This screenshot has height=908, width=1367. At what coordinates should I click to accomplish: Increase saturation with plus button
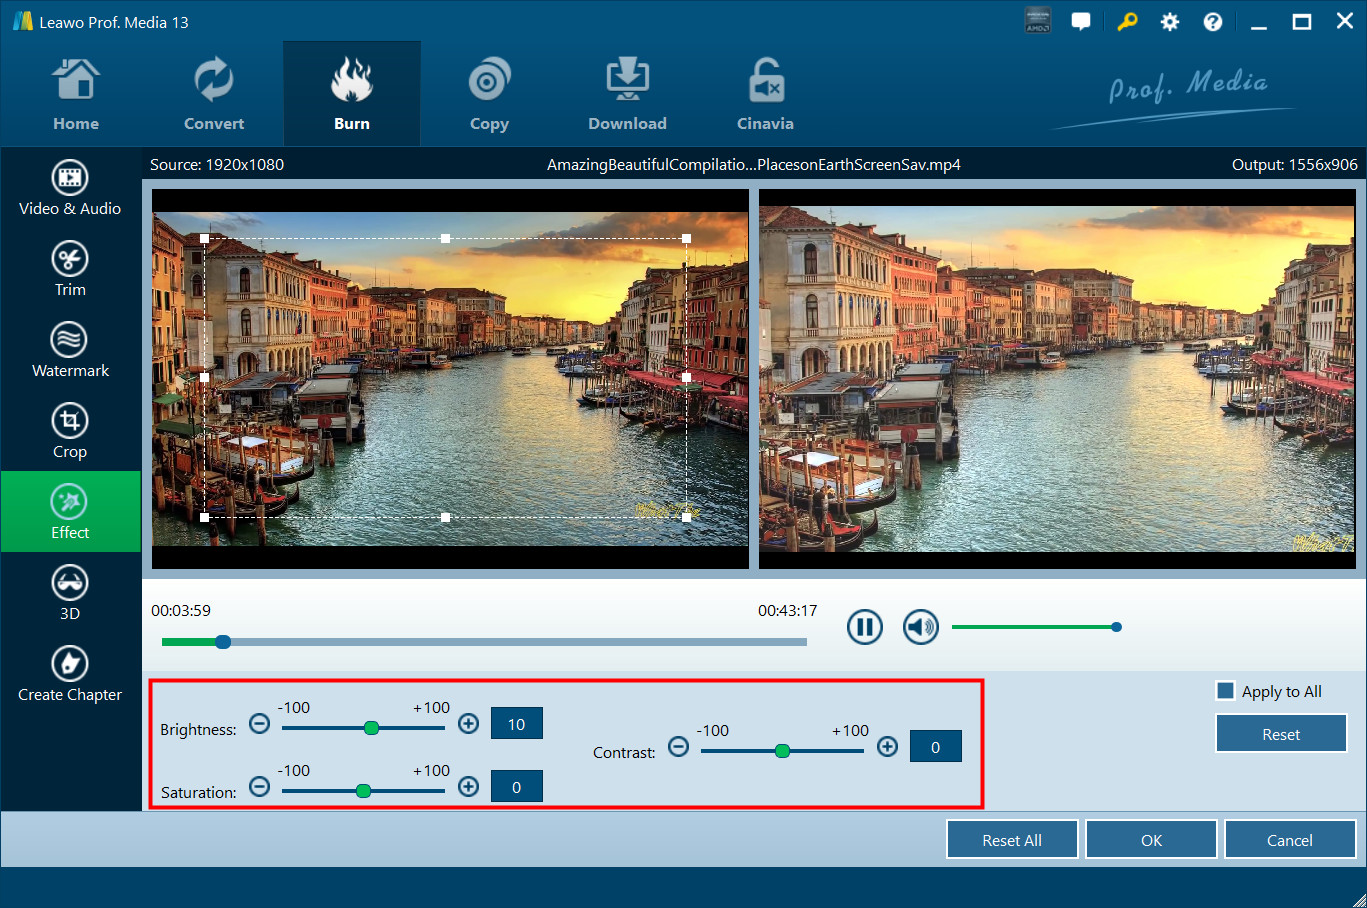468,786
